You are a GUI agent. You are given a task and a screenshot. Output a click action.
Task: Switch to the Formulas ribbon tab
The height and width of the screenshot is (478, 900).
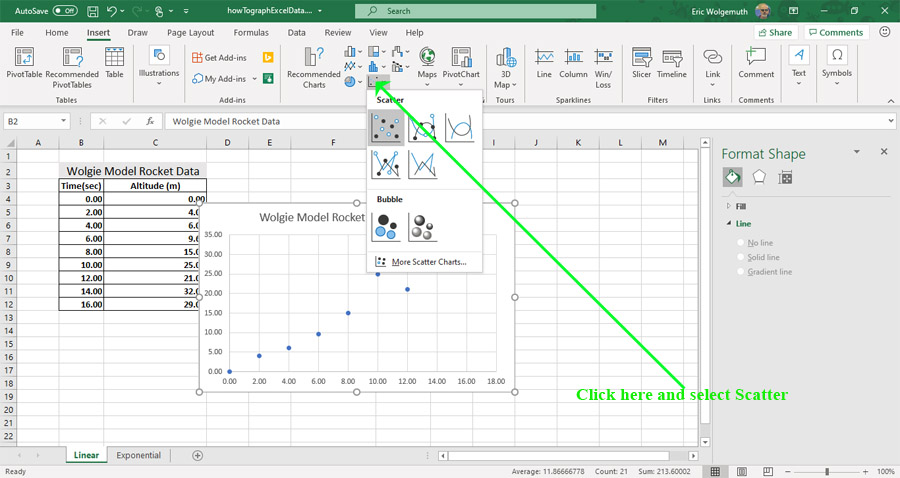tap(251, 32)
